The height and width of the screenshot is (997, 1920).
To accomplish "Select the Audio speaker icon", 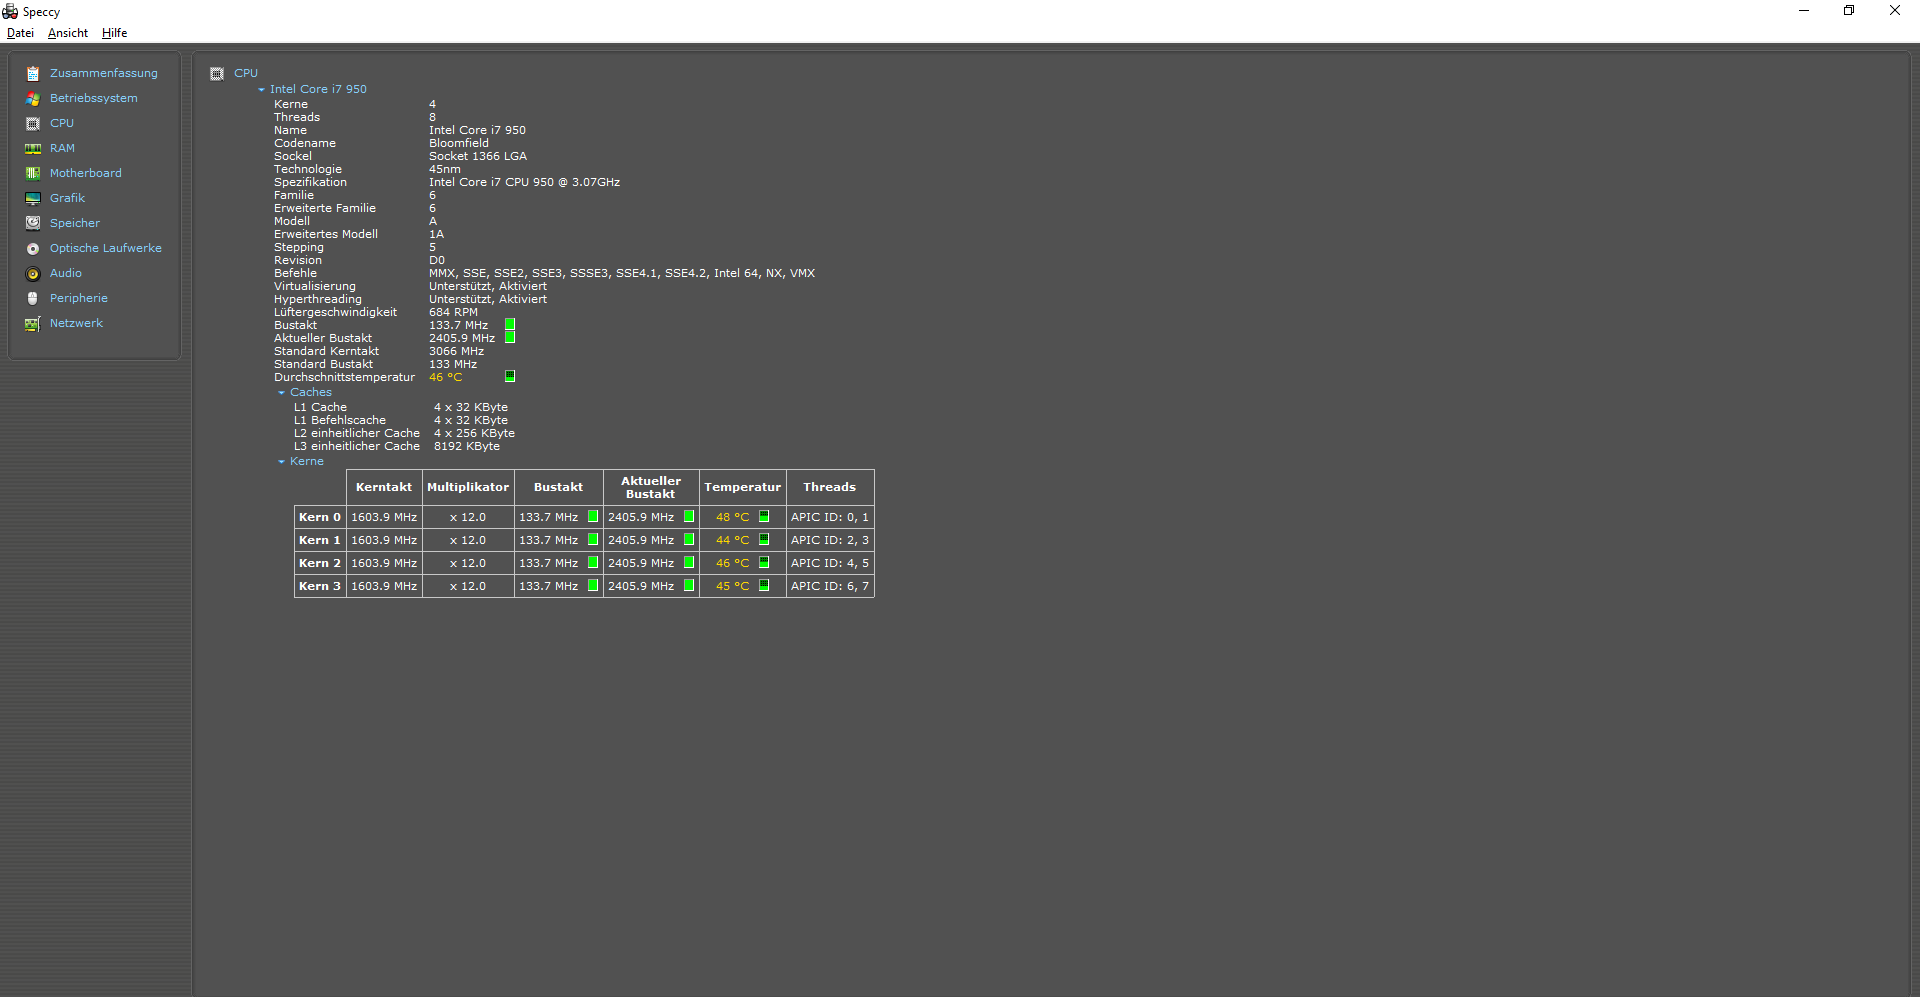I will 33,274.
